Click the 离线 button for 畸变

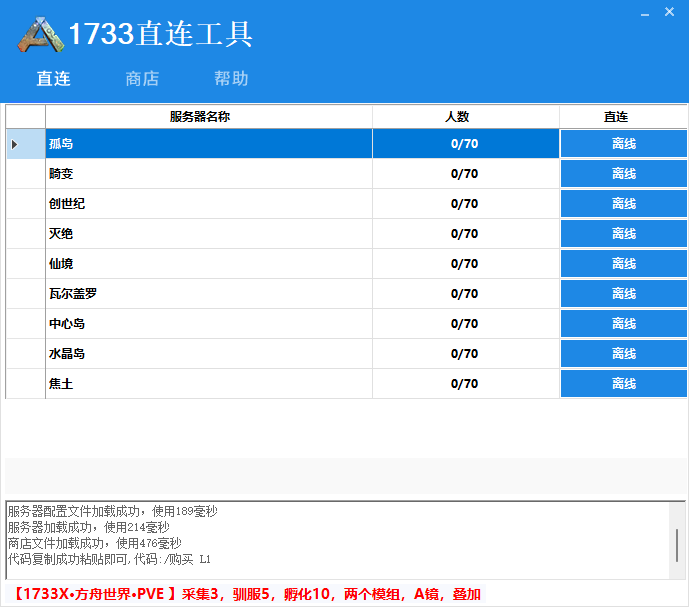[x=624, y=174]
